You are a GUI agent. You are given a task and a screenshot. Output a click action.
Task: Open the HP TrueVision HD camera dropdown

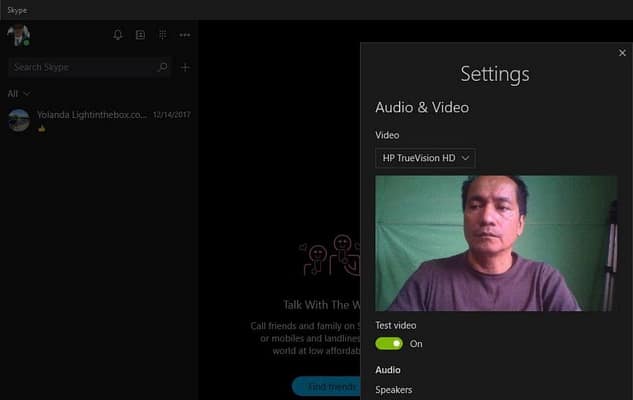[425, 158]
